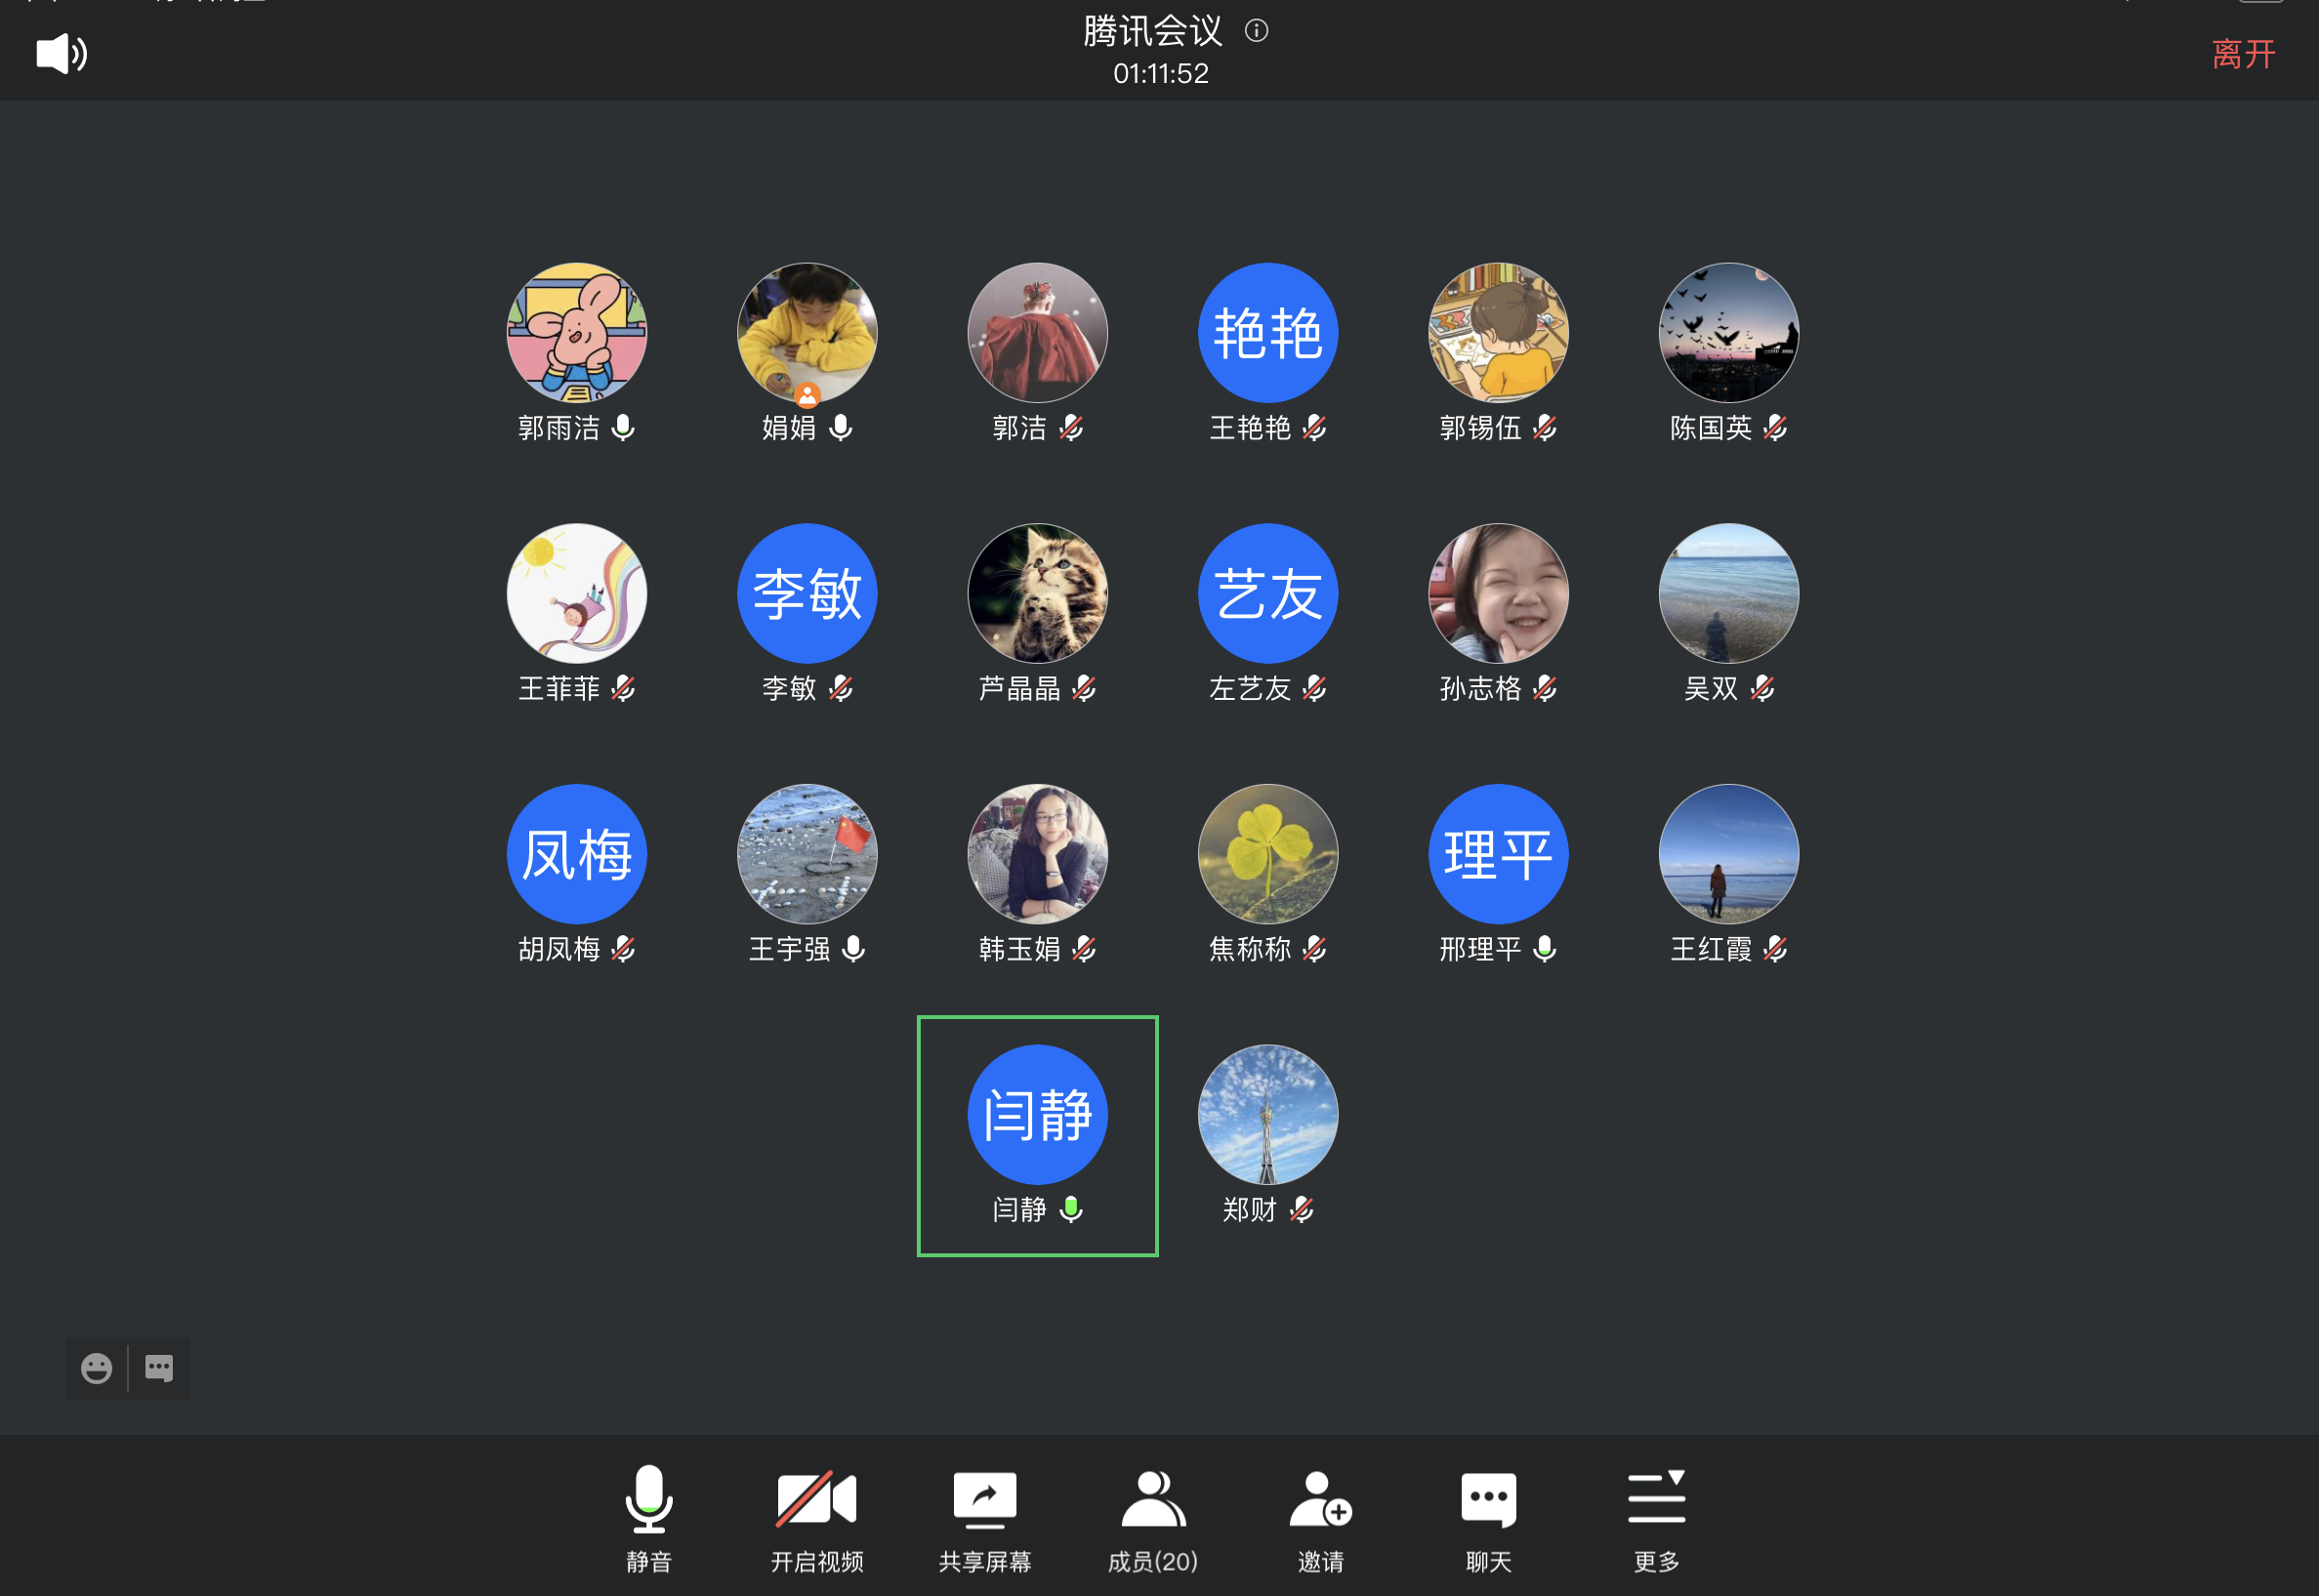Viewport: 2319px width, 1596px height.
Task: Expand the 更多 more menu
Action: pos(1656,1498)
